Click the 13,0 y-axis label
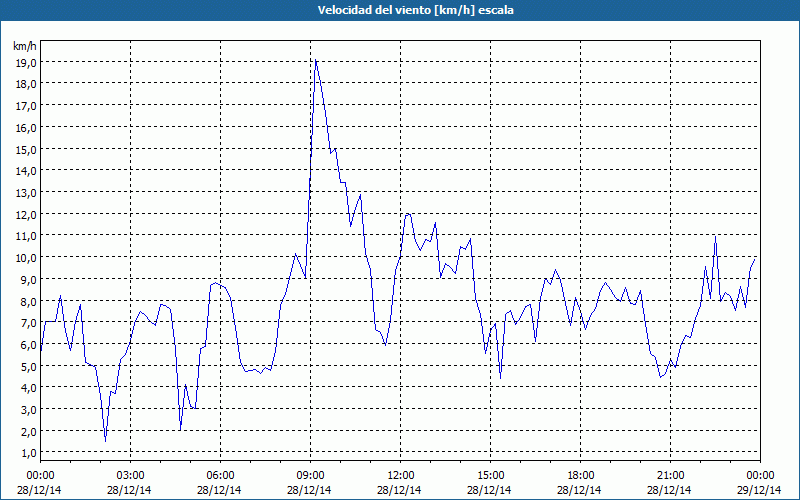Image resolution: width=800 pixels, height=500 pixels. click(x=27, y=193)
